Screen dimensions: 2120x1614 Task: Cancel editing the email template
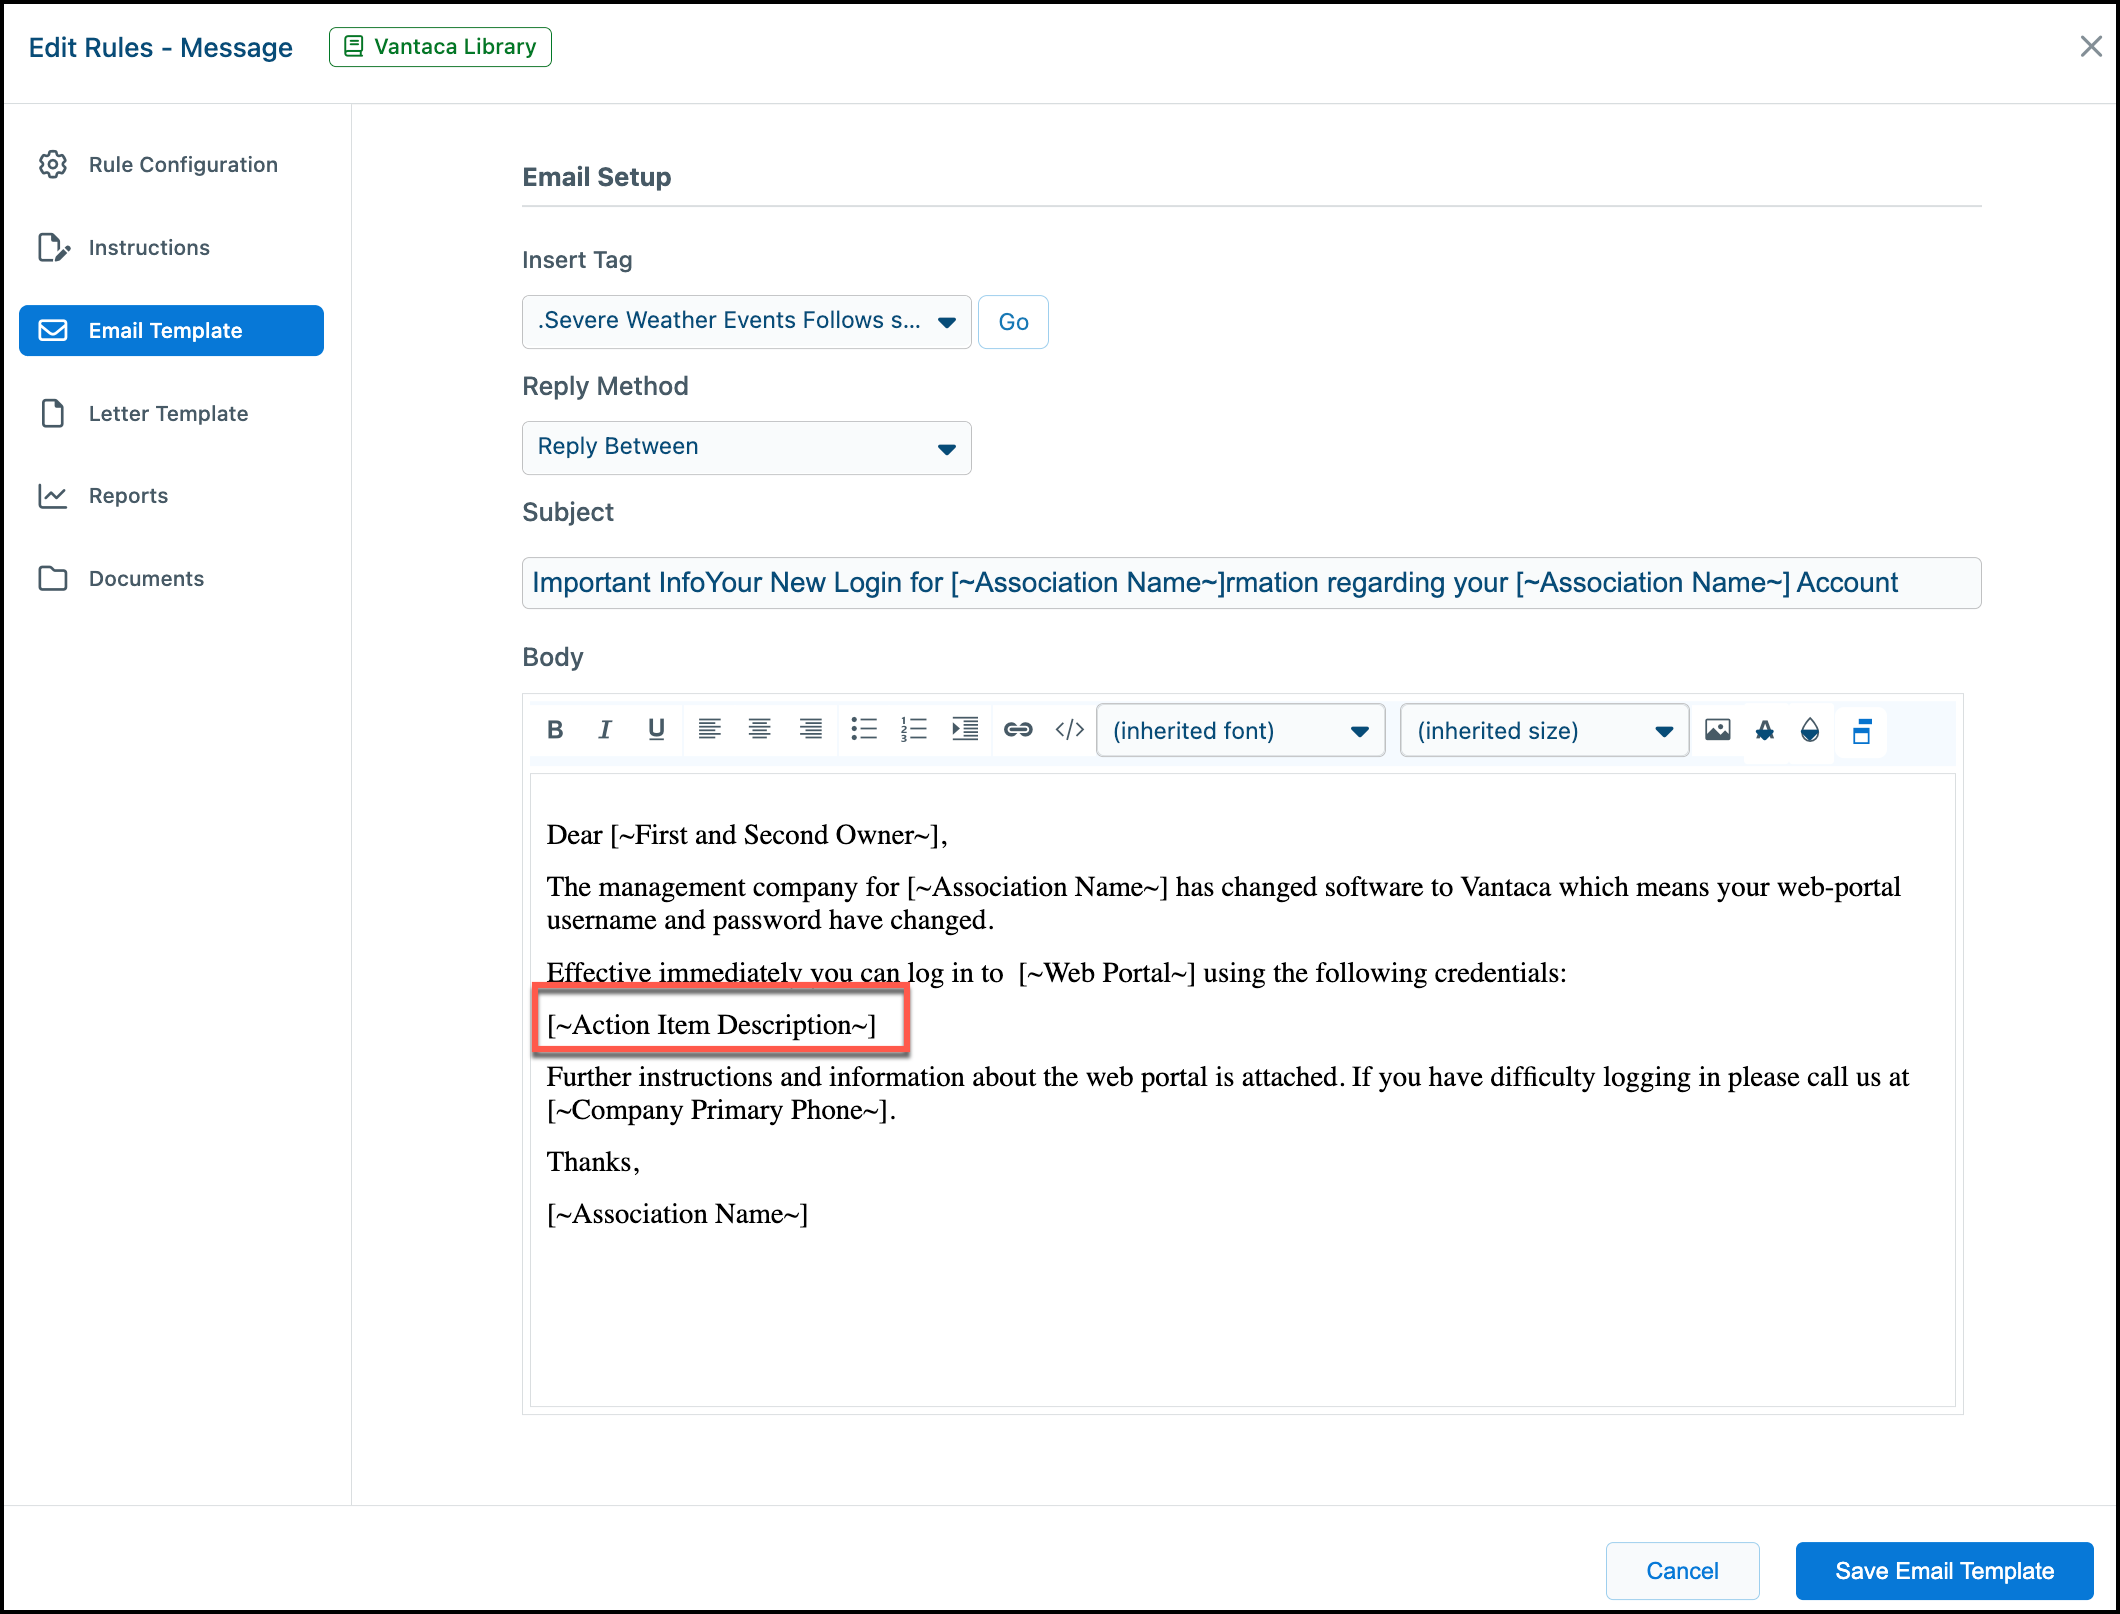[x=1682, y=1571]
